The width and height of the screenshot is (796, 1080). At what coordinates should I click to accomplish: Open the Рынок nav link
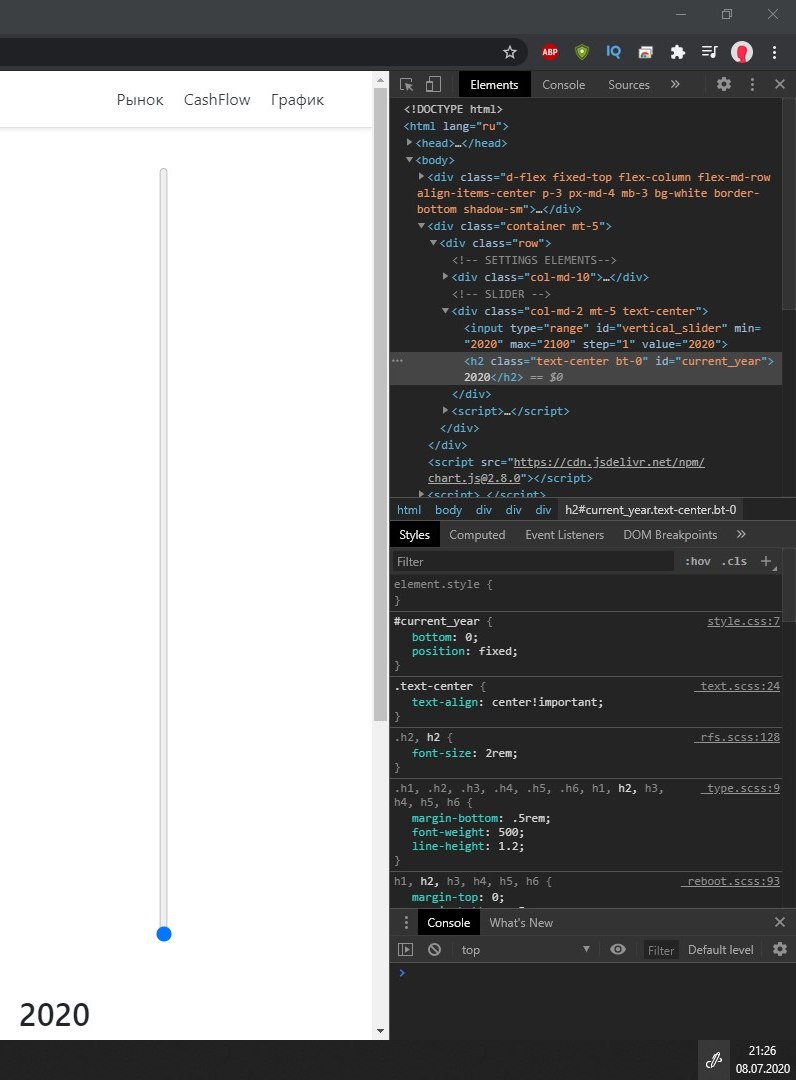click(x=140, y=100)
